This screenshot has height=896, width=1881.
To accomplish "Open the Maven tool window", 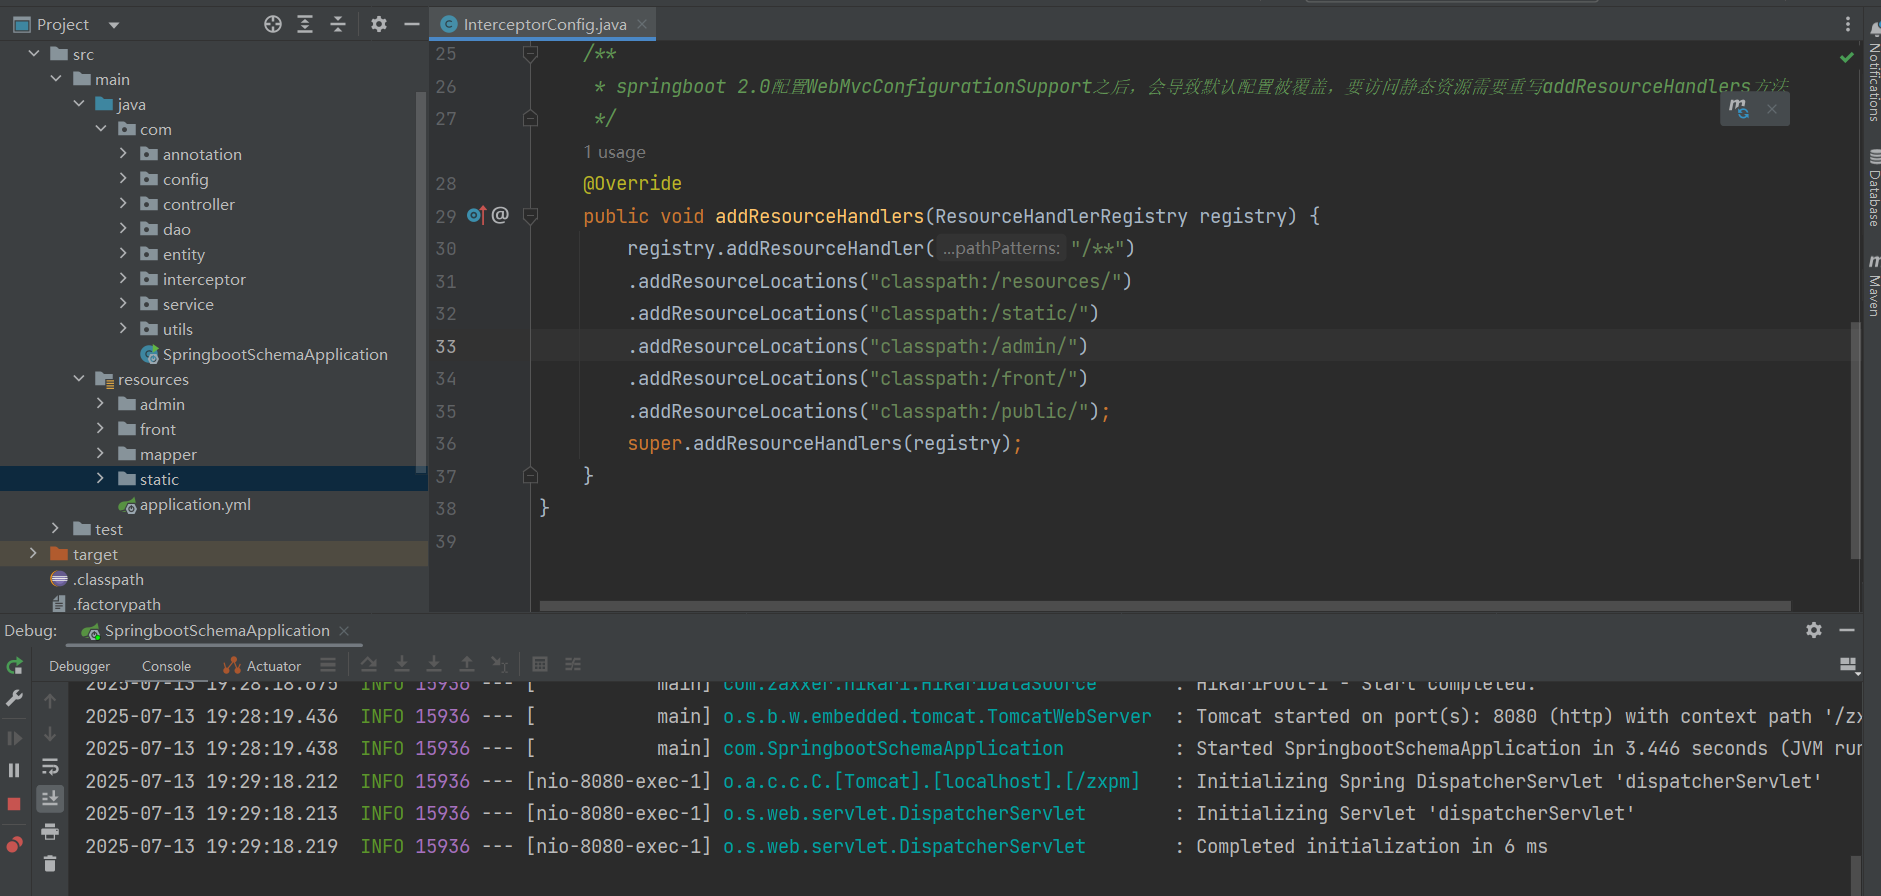I will [1873, 285].
